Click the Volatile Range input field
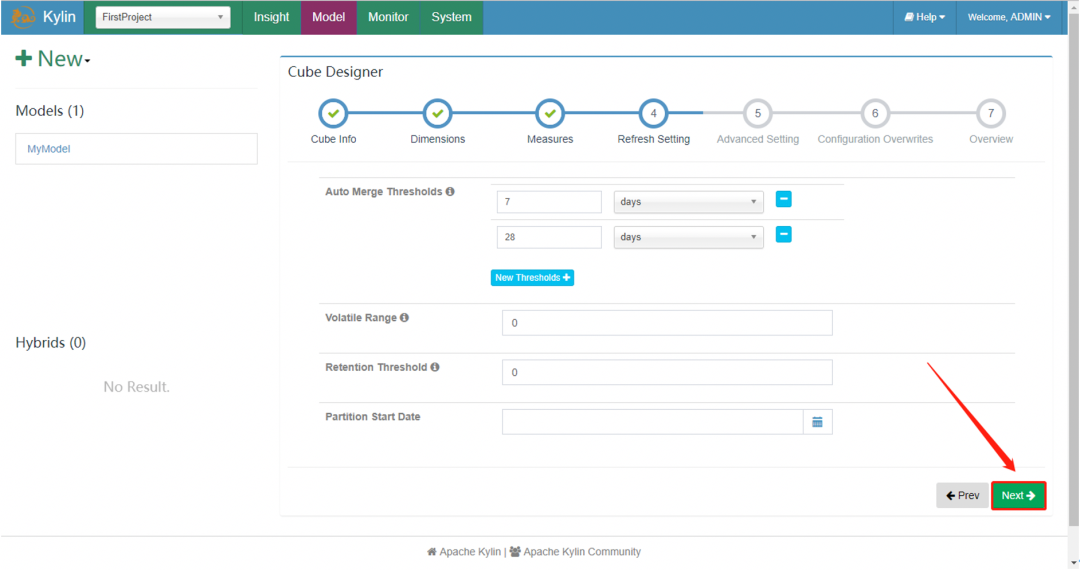This screenshot has width=1080, height=570. (667, 323)
